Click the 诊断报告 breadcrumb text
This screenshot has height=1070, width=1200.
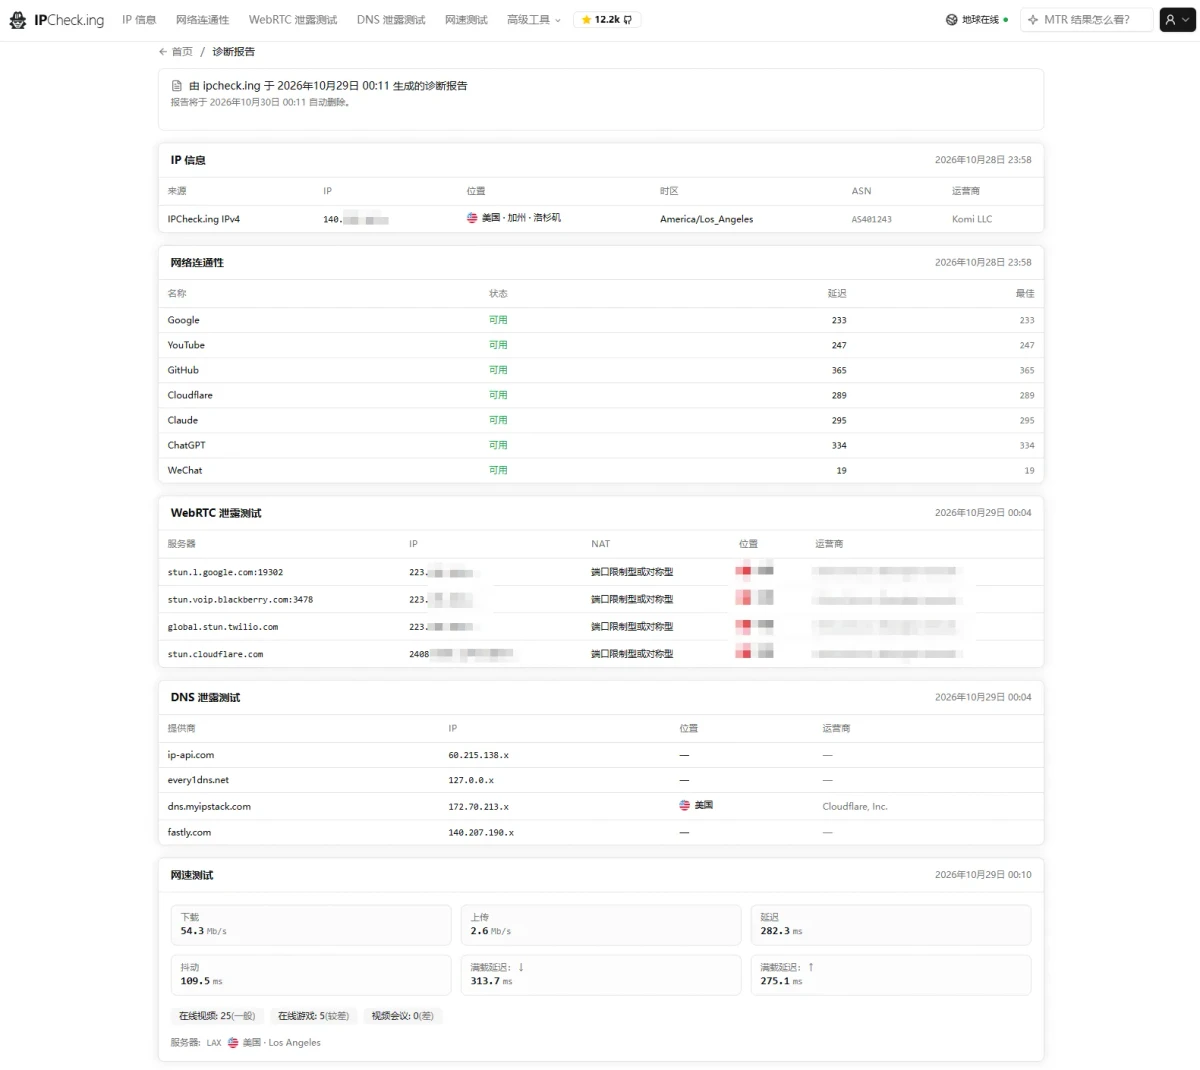coord(233,51)
